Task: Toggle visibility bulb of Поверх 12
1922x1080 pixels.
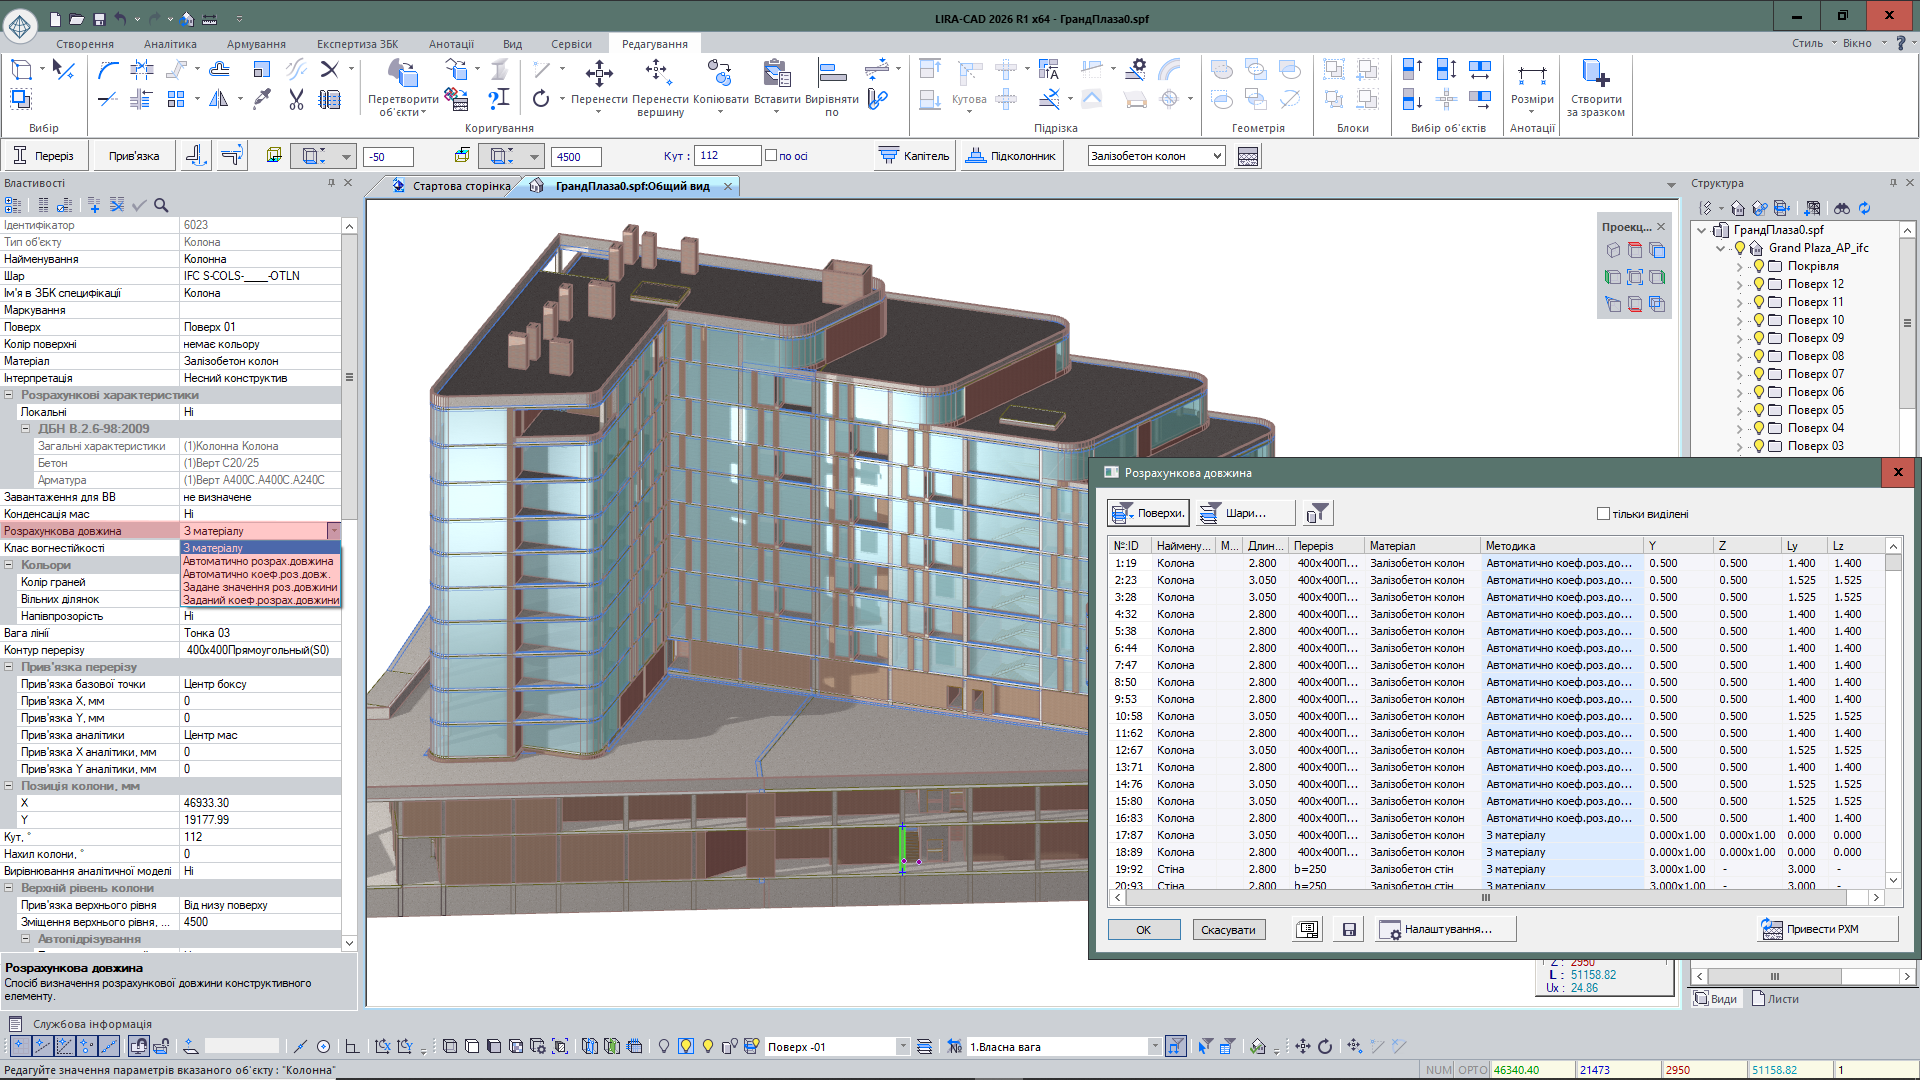Action: click(1758, 284)
